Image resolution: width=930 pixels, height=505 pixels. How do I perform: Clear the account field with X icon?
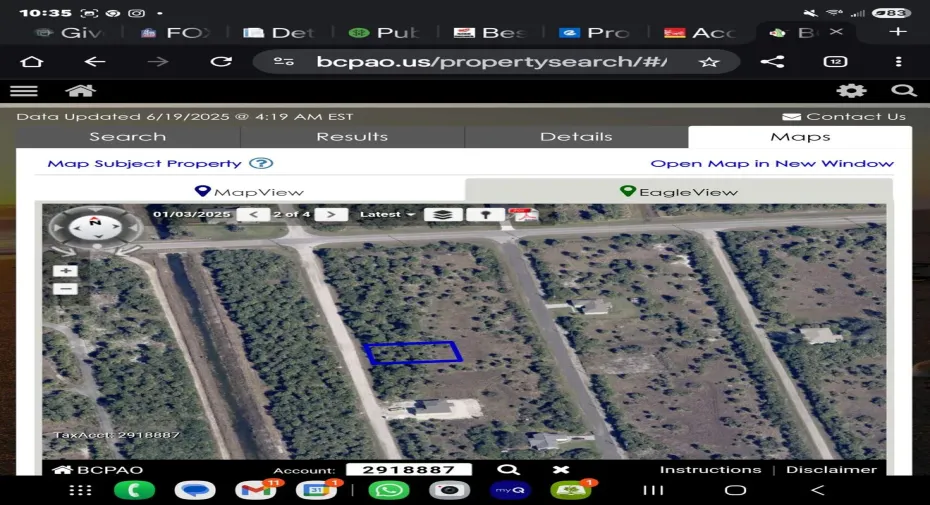(561, 469)
